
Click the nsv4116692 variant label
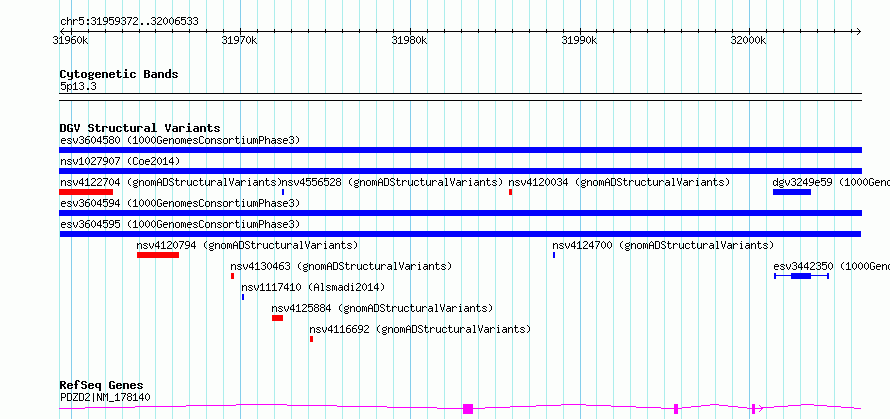pos(420,329)
